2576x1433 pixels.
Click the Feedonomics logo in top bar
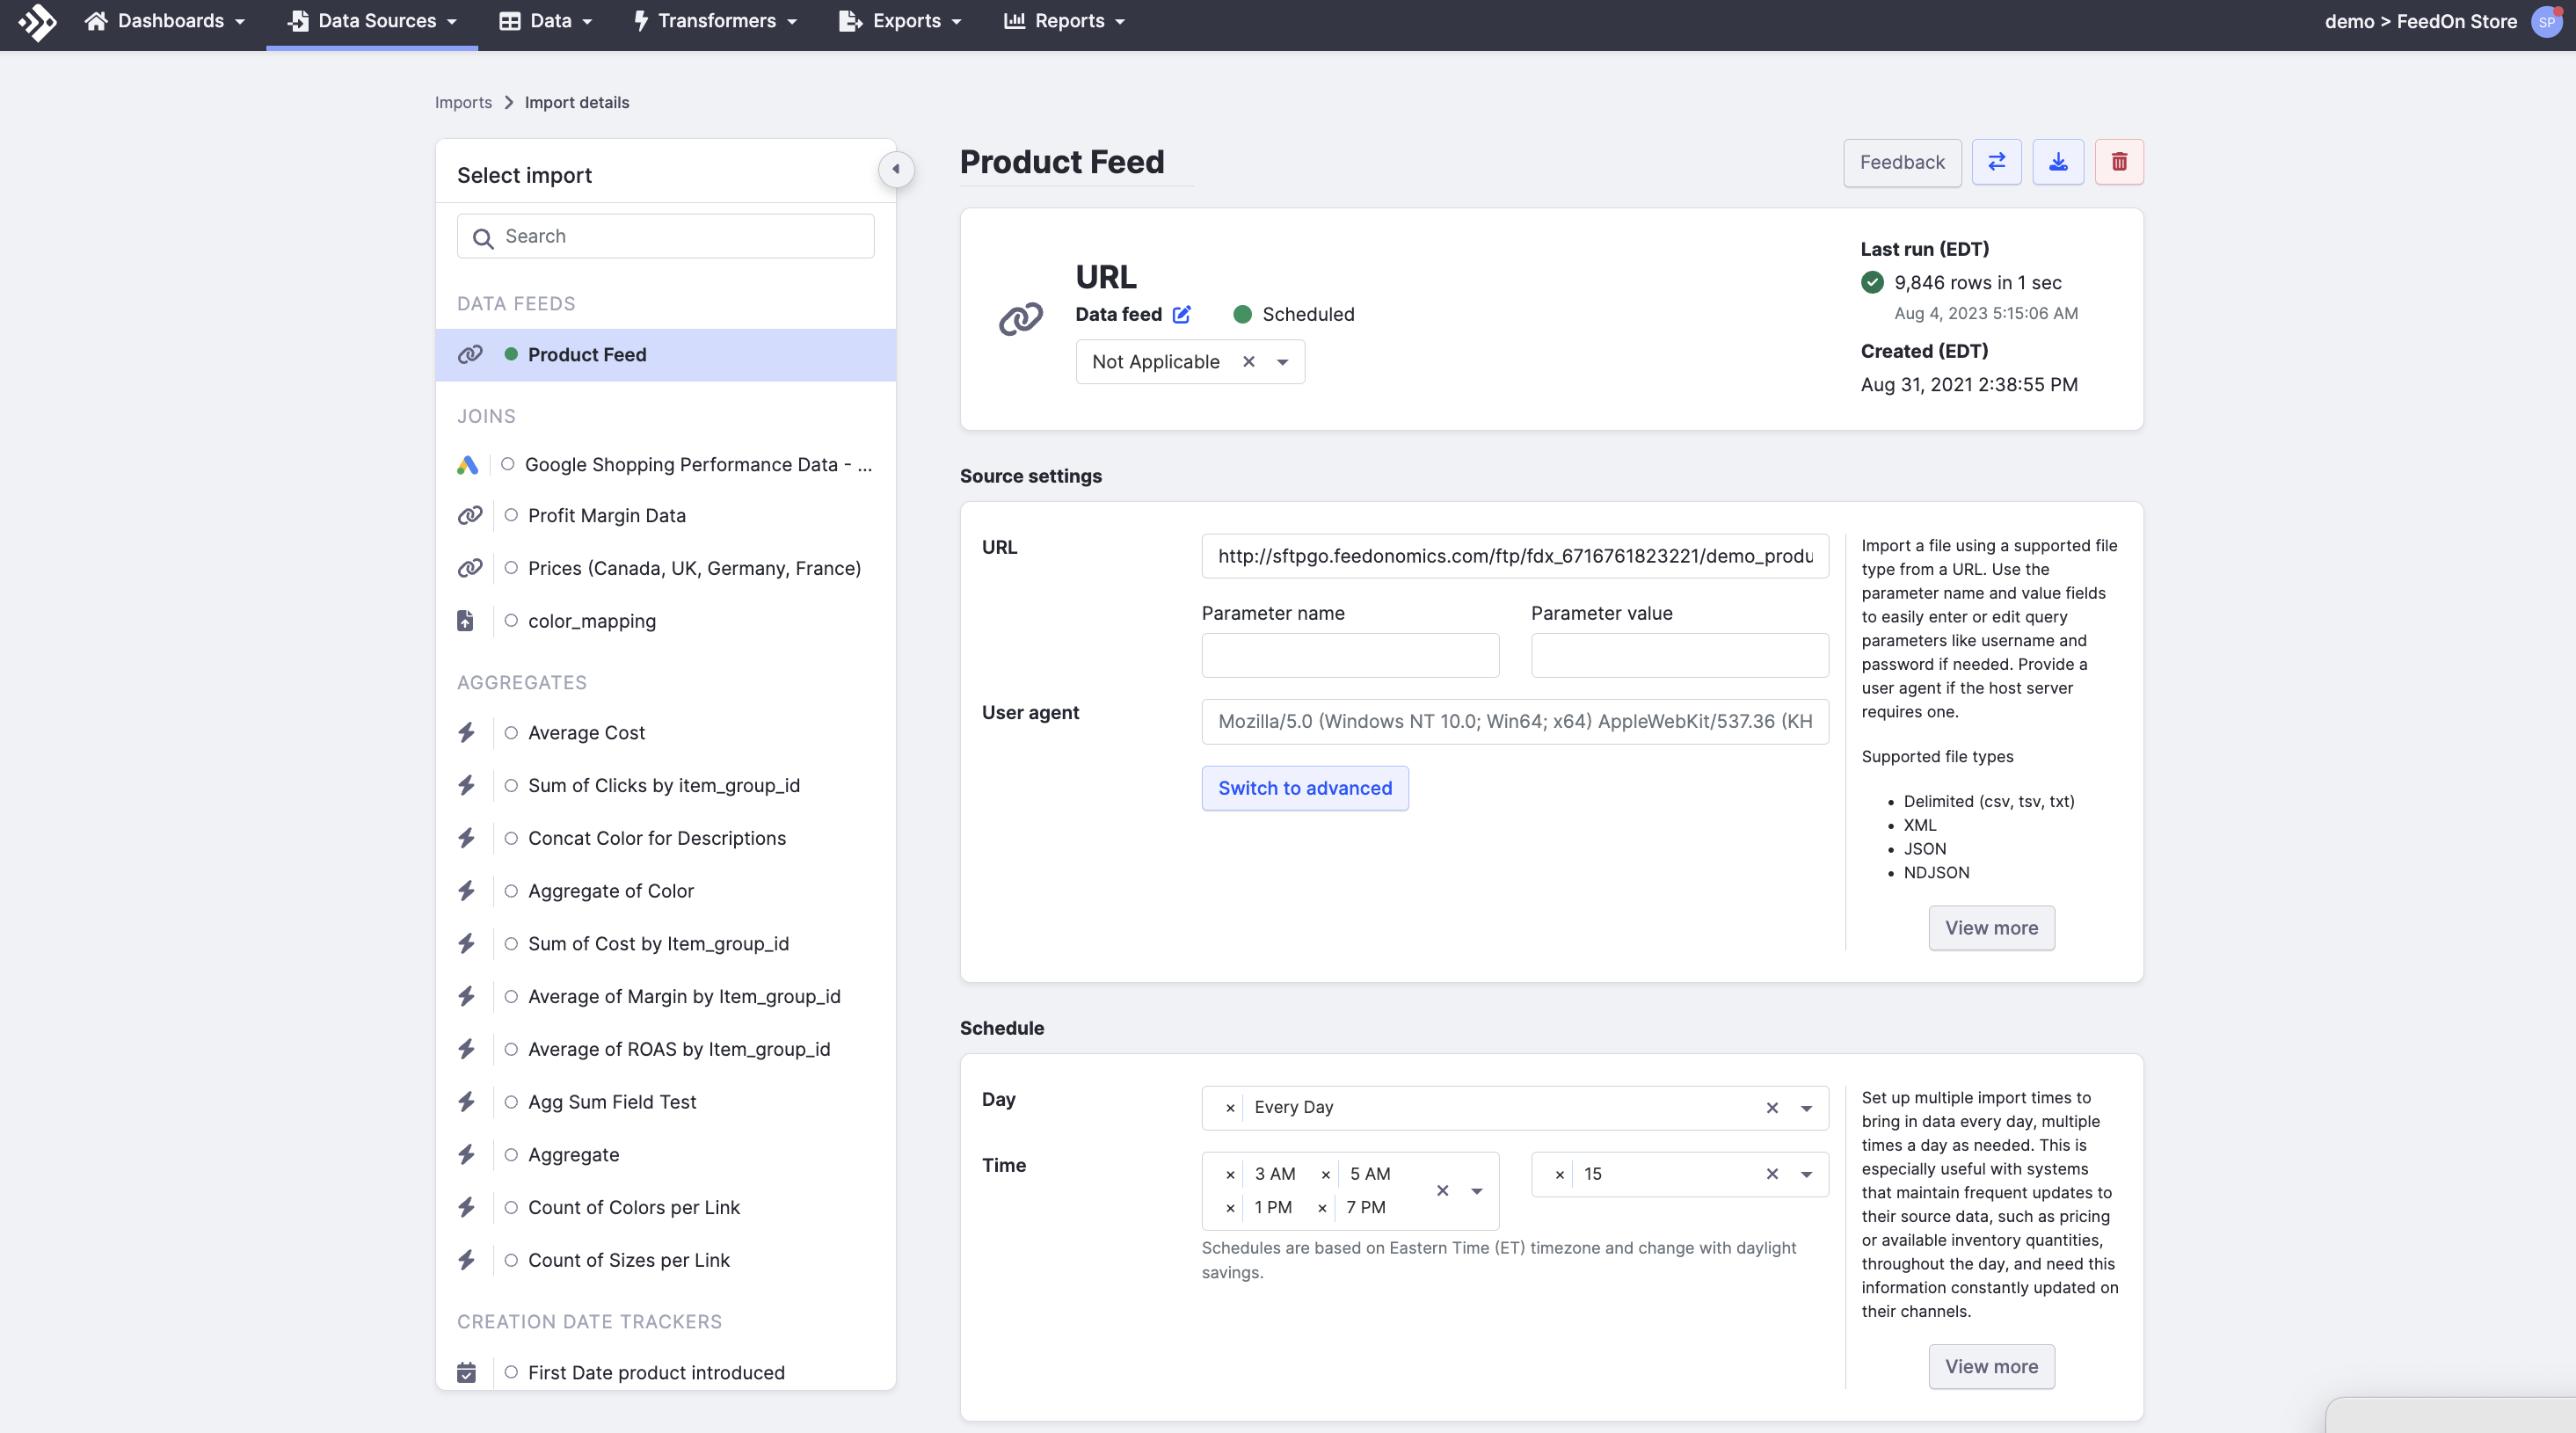(37, 21)
